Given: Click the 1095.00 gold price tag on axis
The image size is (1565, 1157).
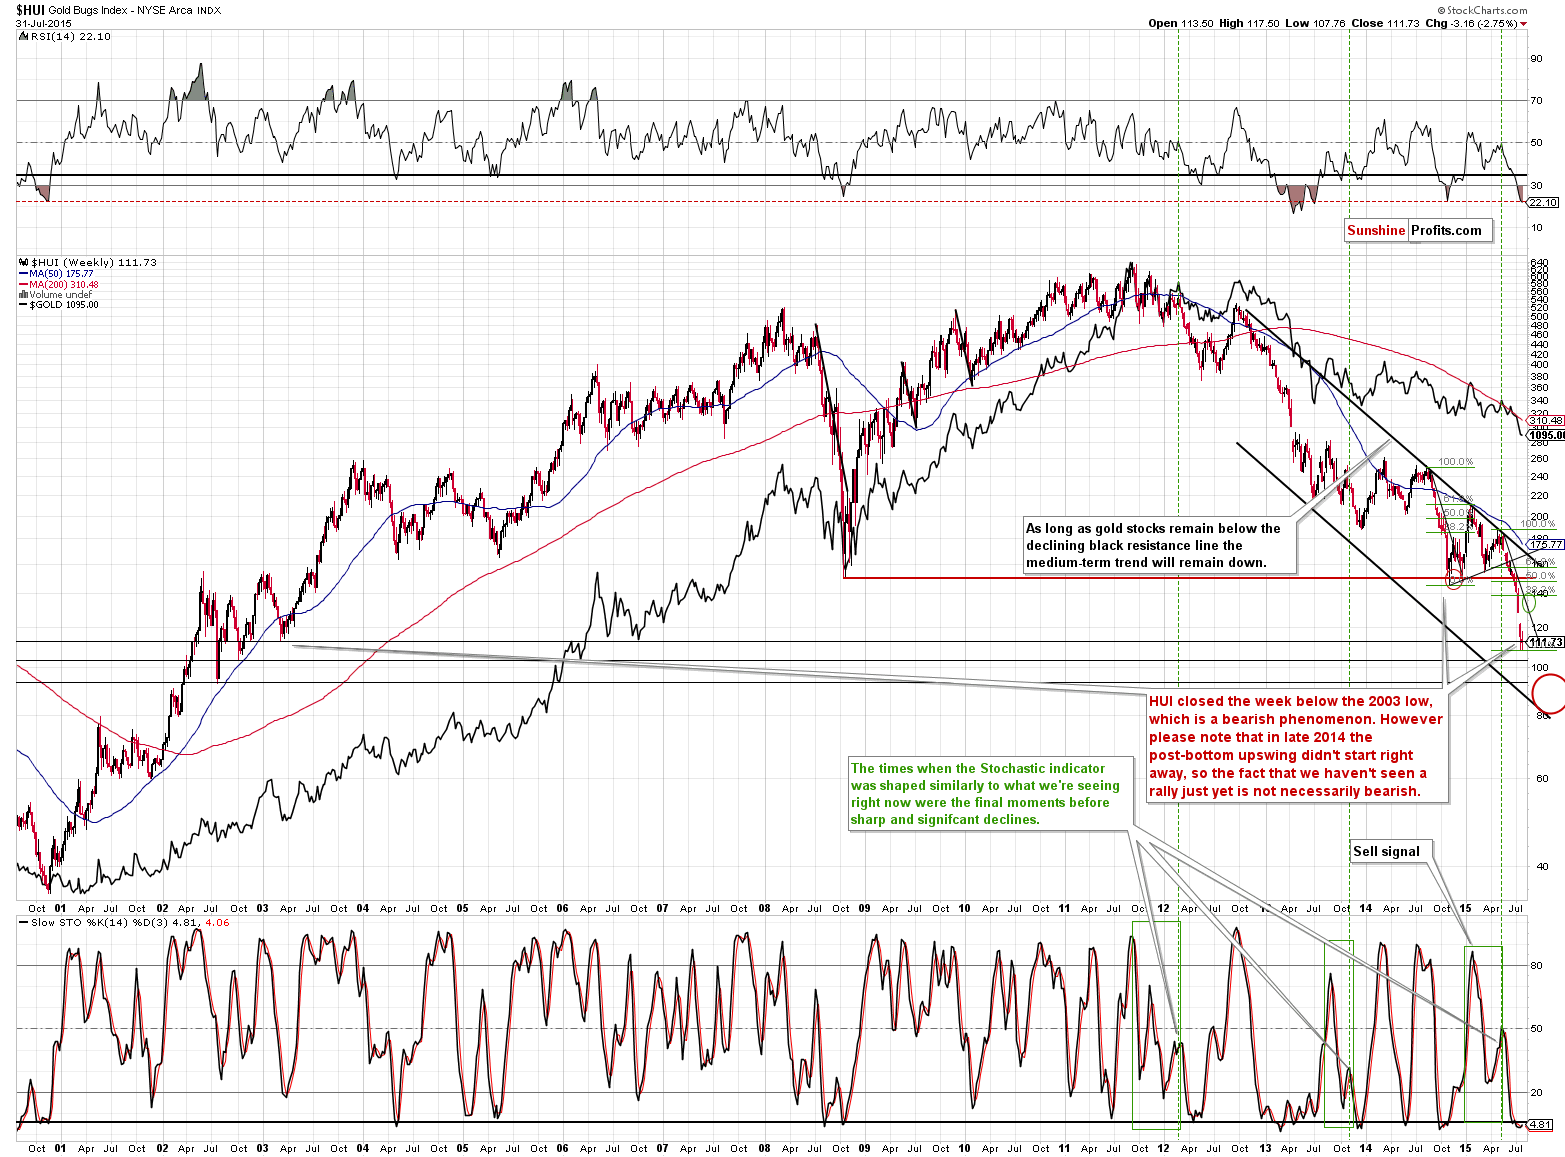Looking at the screenshot, I should pyautogui.click(x=1546, y=435).
